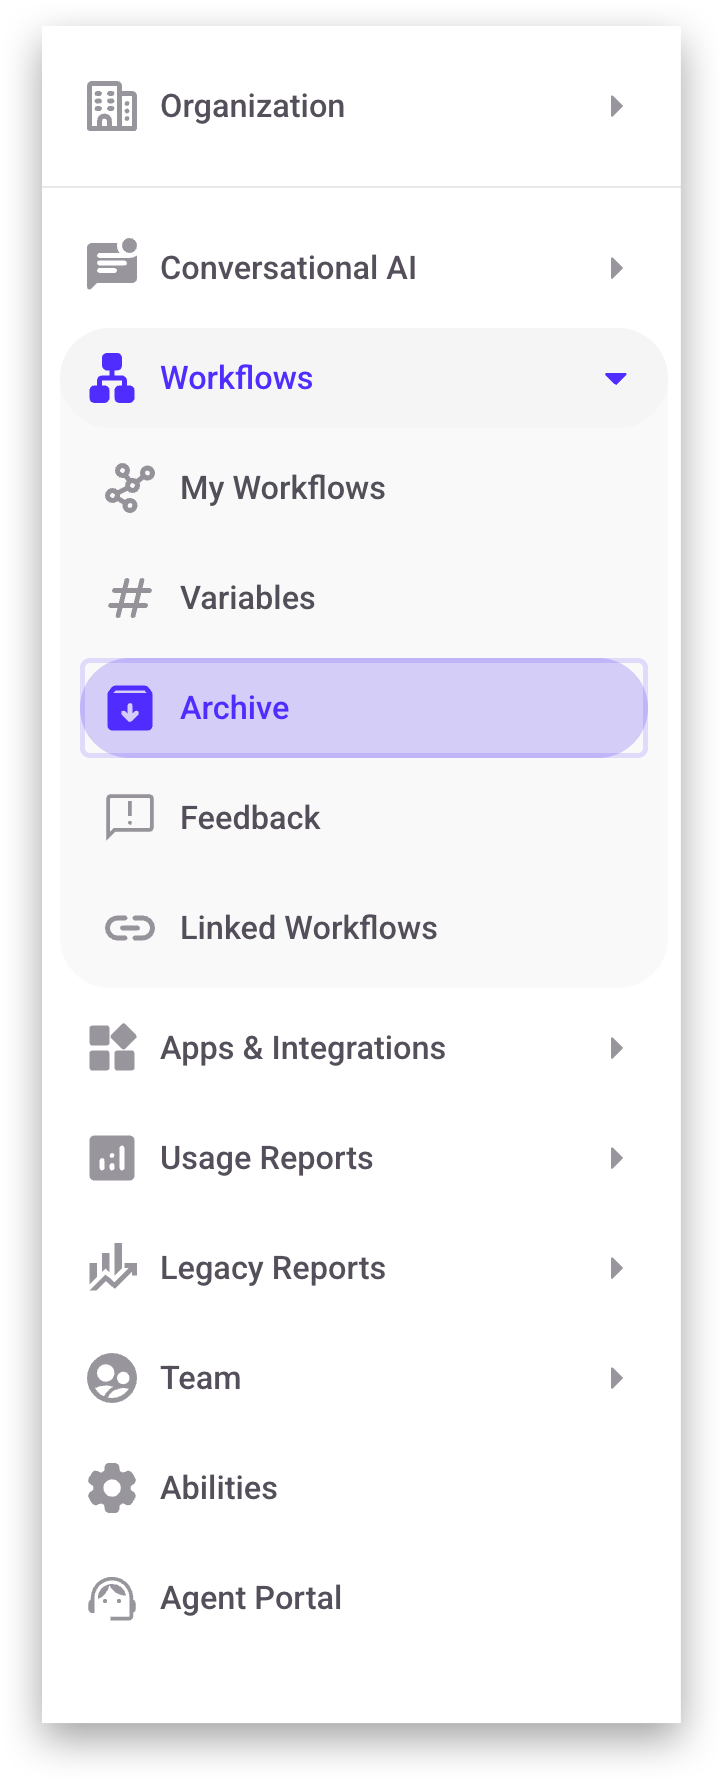Viewport: 722px width, 1780px height.
Task: Expand the Organization section arrow
Action: pos(617,106)
